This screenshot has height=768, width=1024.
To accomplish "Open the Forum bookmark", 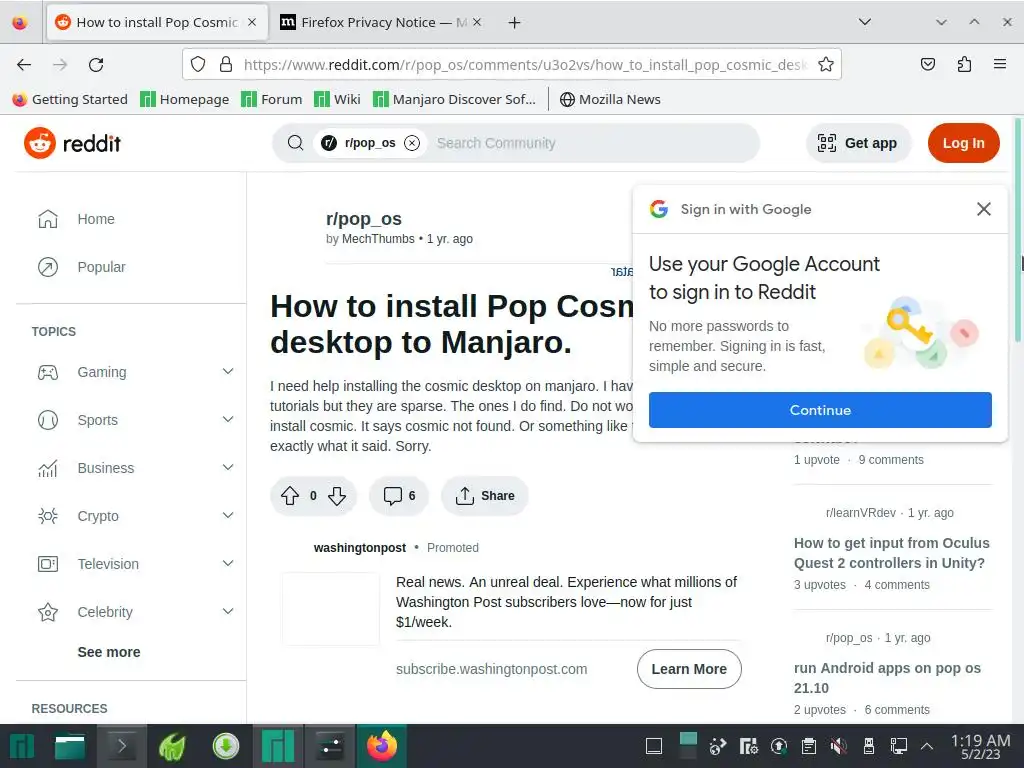I will coord(272,99).
